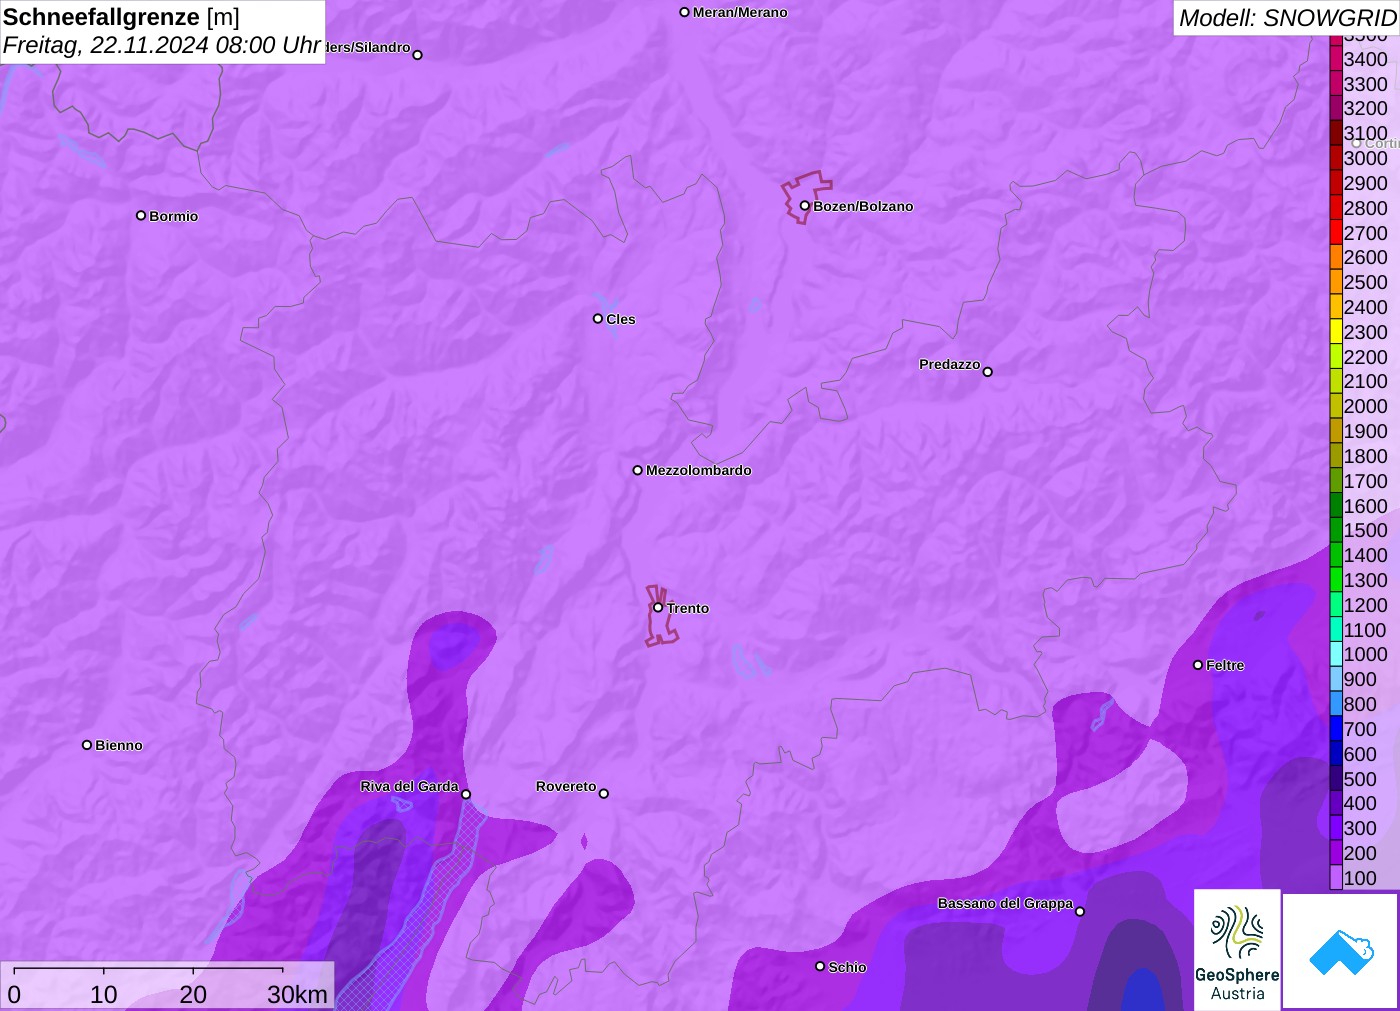Viewport: 1400px width, 1011px height.
Task: Select the 600 m dark blue swatch
Action: [x=1336, y=754]
